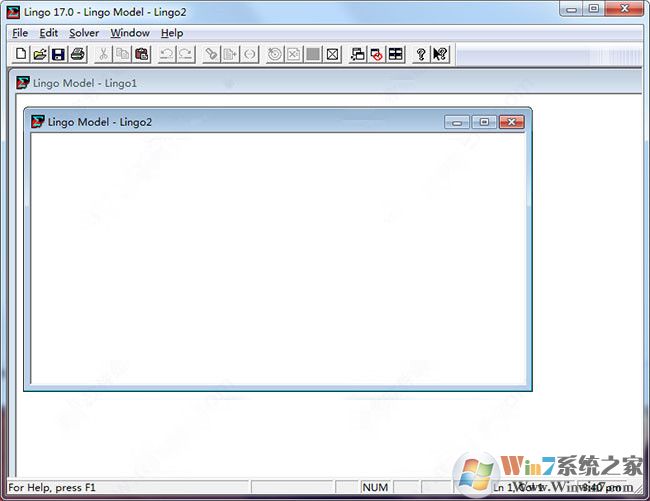Close the Lingo2 model window
Viewport: 650px width, 501px height.
coord(511,122)
